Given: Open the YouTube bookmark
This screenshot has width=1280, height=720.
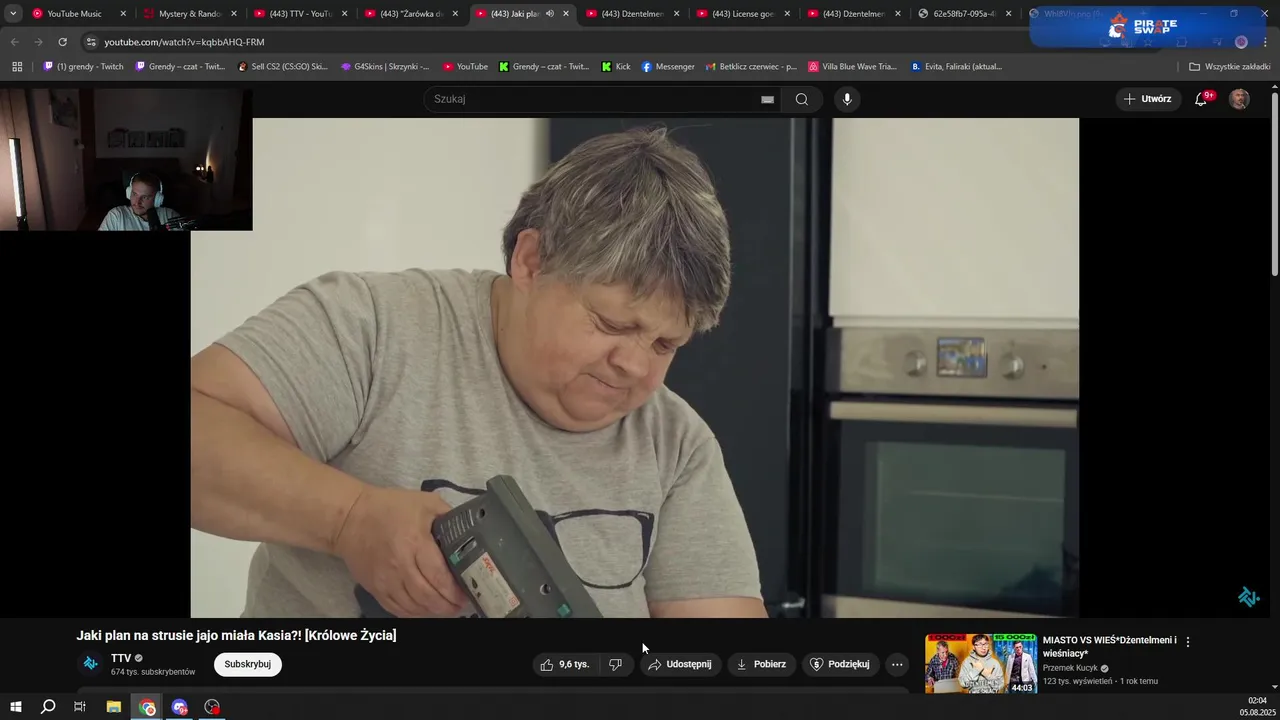Looking at the screenshot, I should 465,67.
